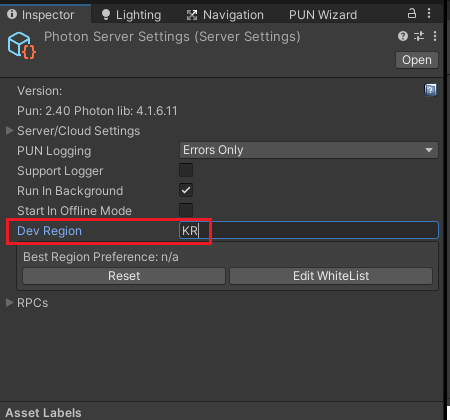Screen dimensions: 450x420
Task: Click the PUN Logging label
Action: pos(54,151)
